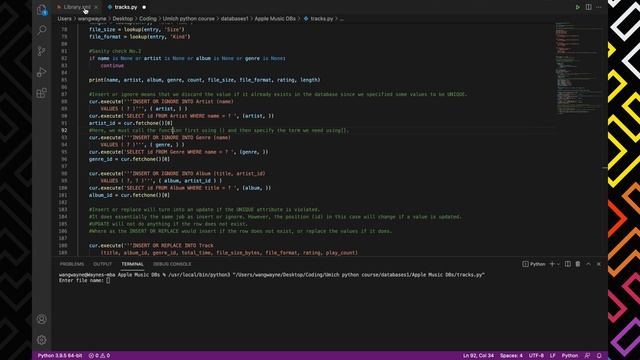Open the wangwayne breadcrumb dropdown

coord(92,19)
